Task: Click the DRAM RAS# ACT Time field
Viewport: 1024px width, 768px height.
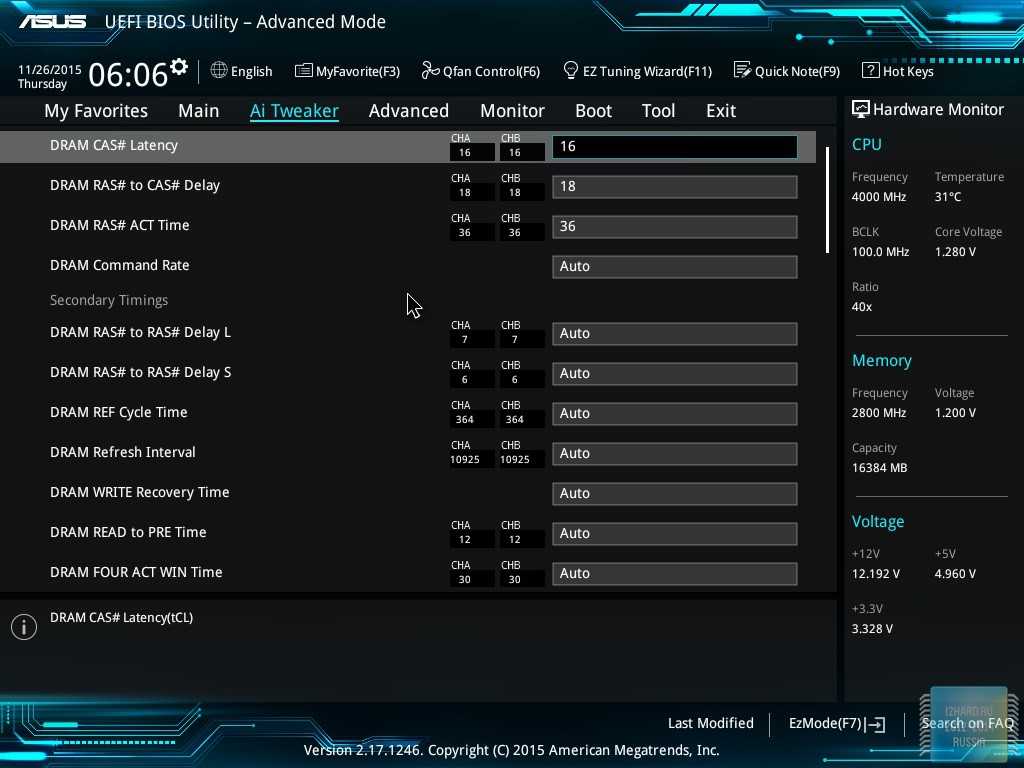Action: coord(674,227)
